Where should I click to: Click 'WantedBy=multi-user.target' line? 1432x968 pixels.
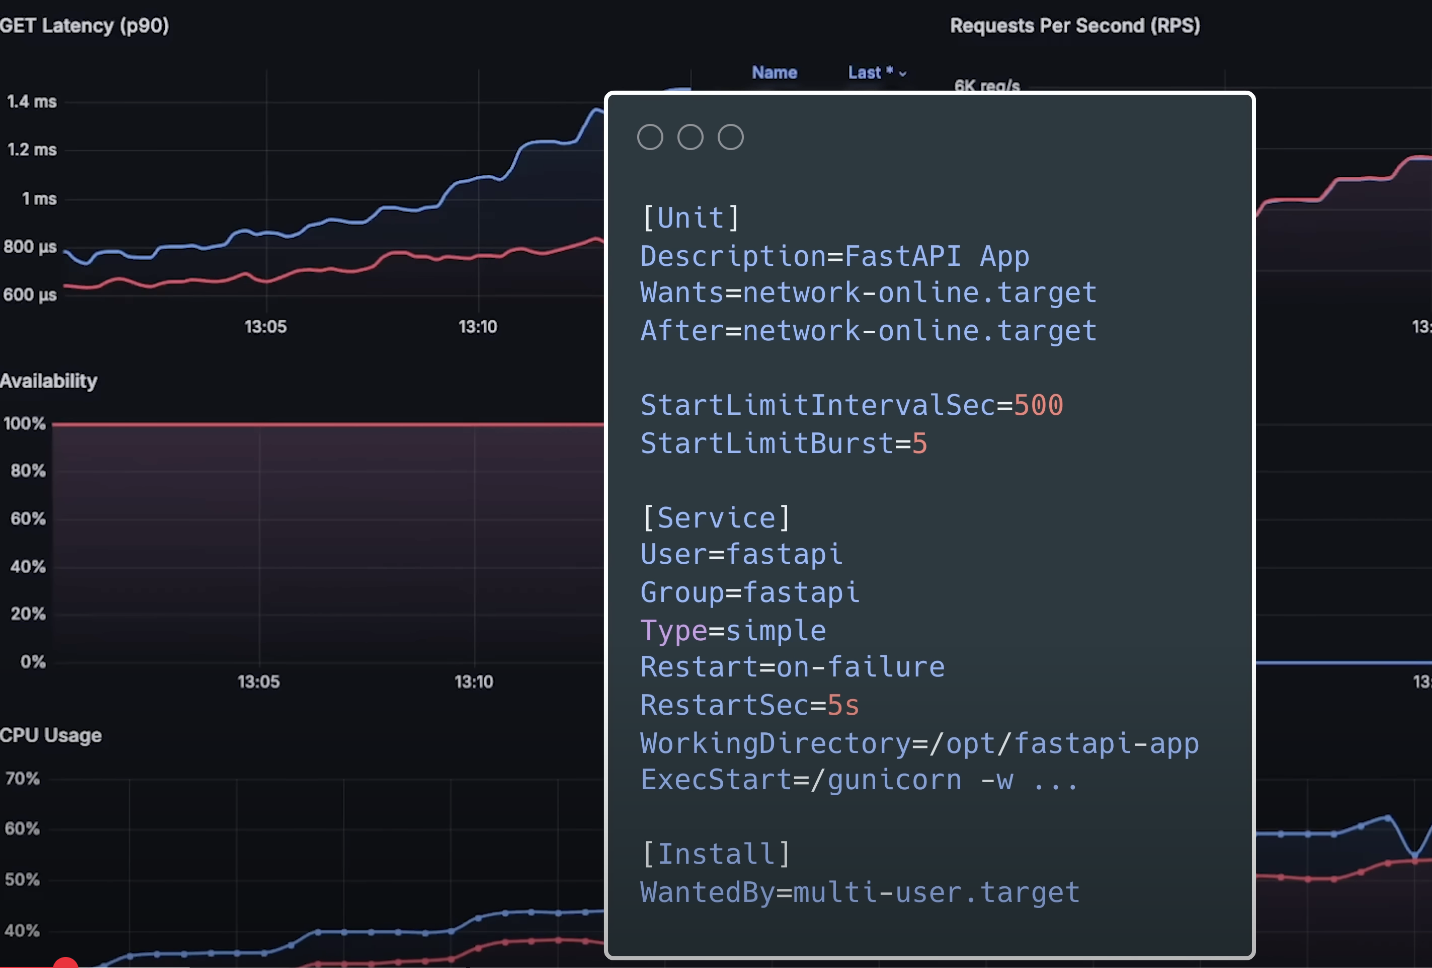(x=860, y=892)
